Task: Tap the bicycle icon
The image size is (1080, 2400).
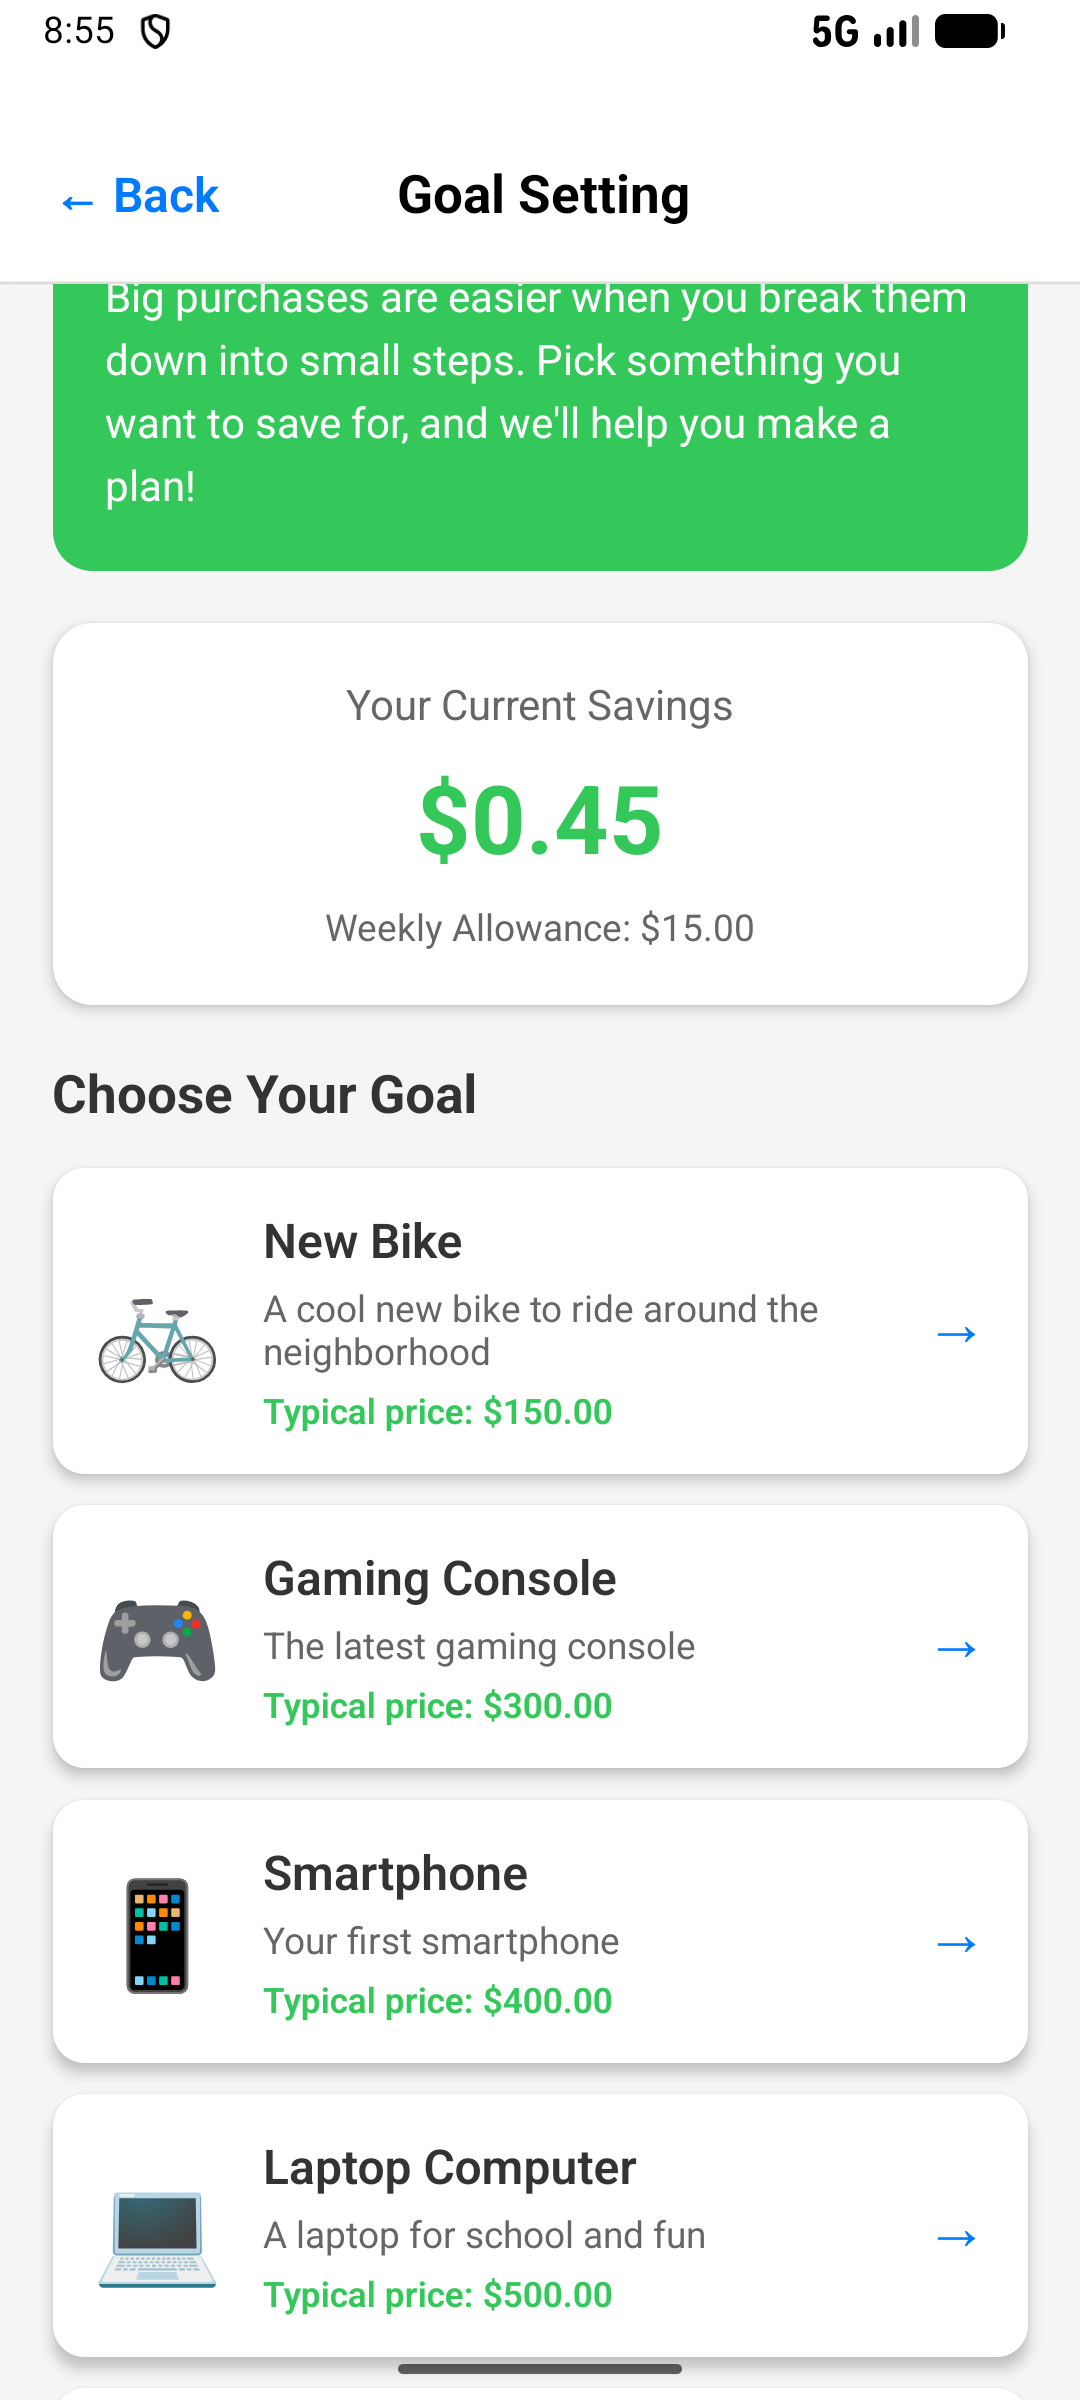Action: click(157, 1340)
